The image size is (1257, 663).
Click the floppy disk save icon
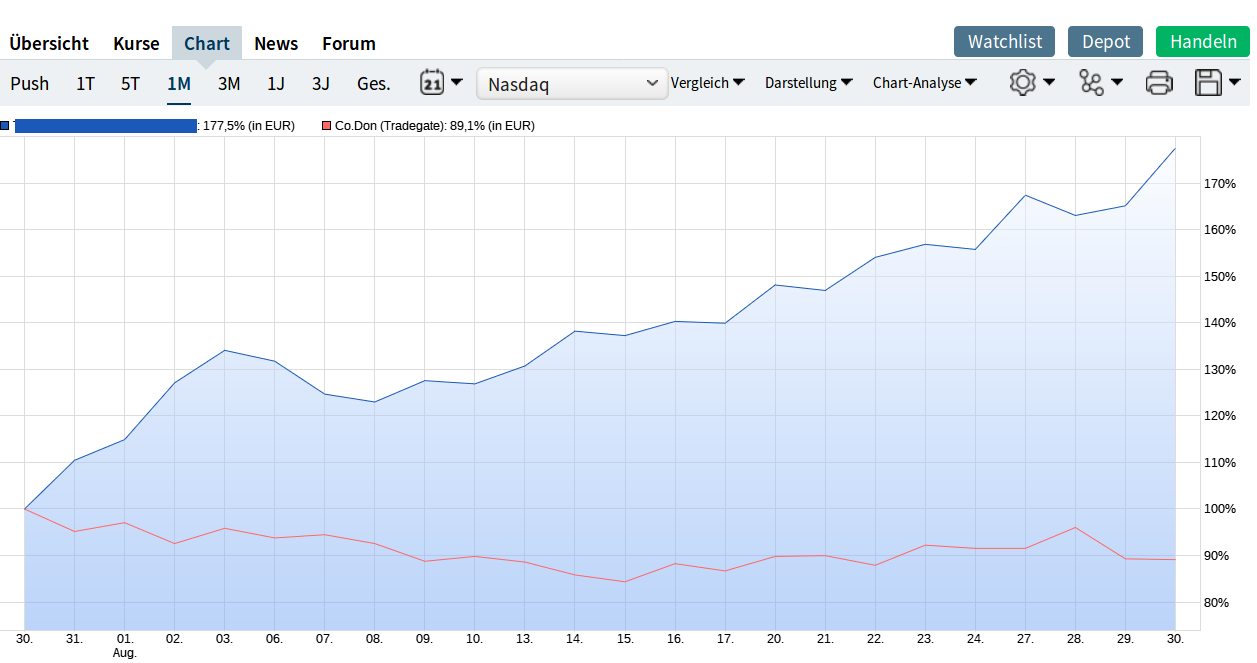point(1208,83)
